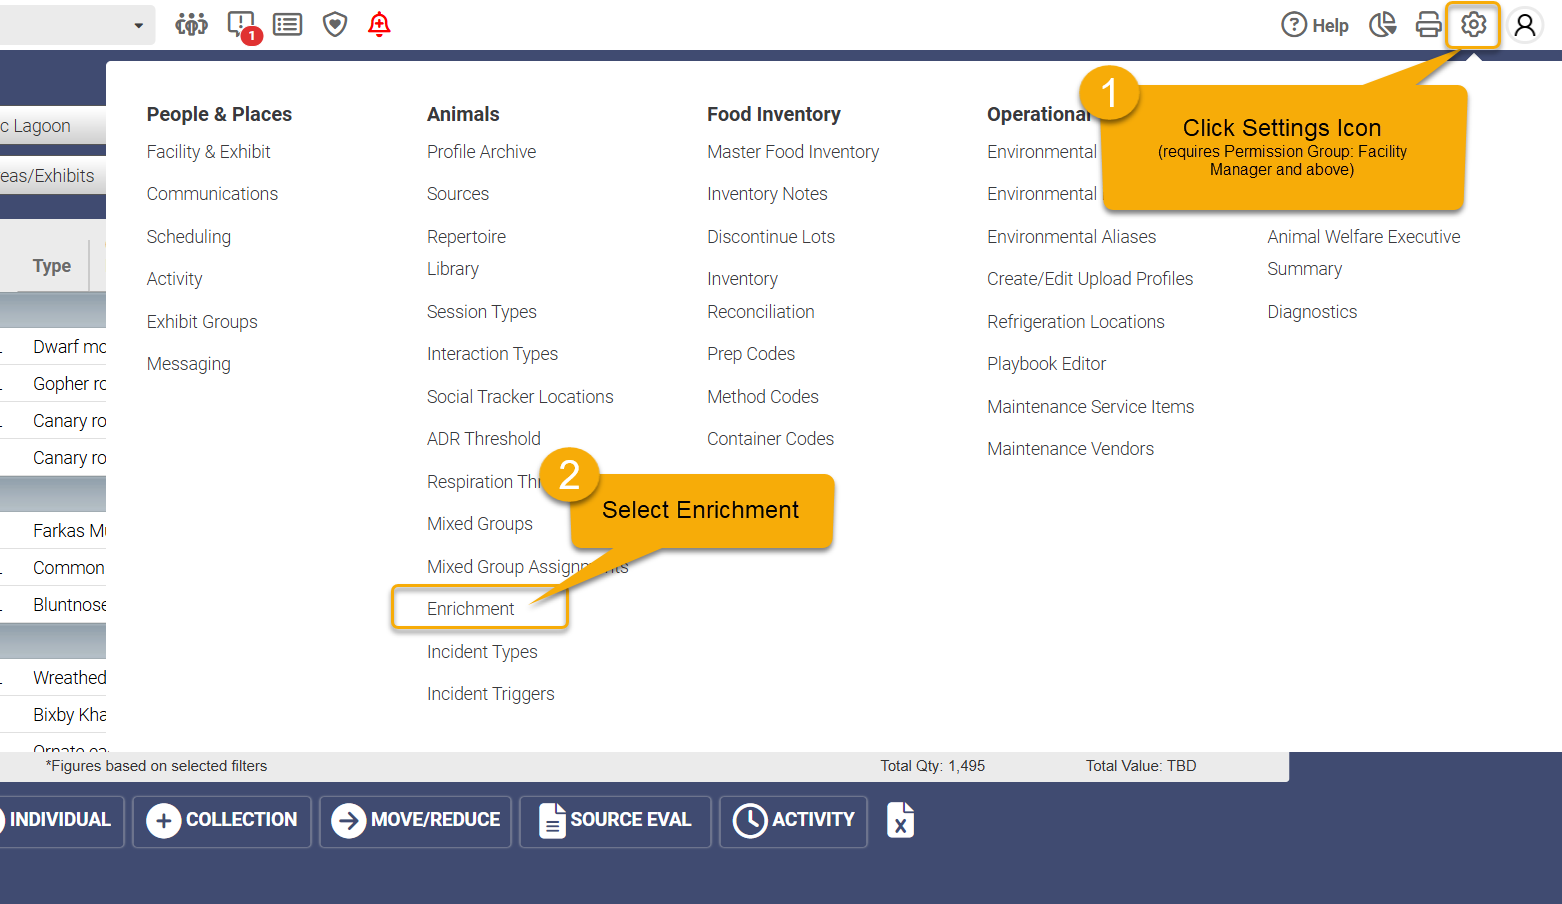Open Repertoire Library menu item
The height and width of the screenshot is (904, 1562).
467,253
